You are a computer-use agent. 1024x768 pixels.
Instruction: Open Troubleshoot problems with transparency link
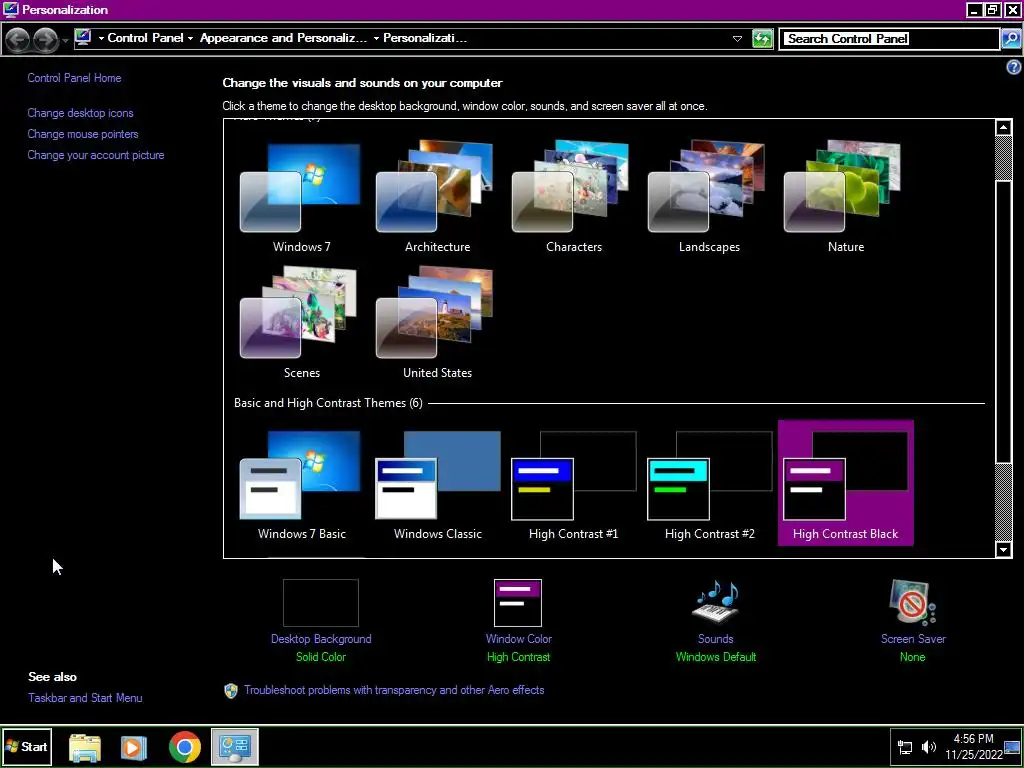[394, 690]
